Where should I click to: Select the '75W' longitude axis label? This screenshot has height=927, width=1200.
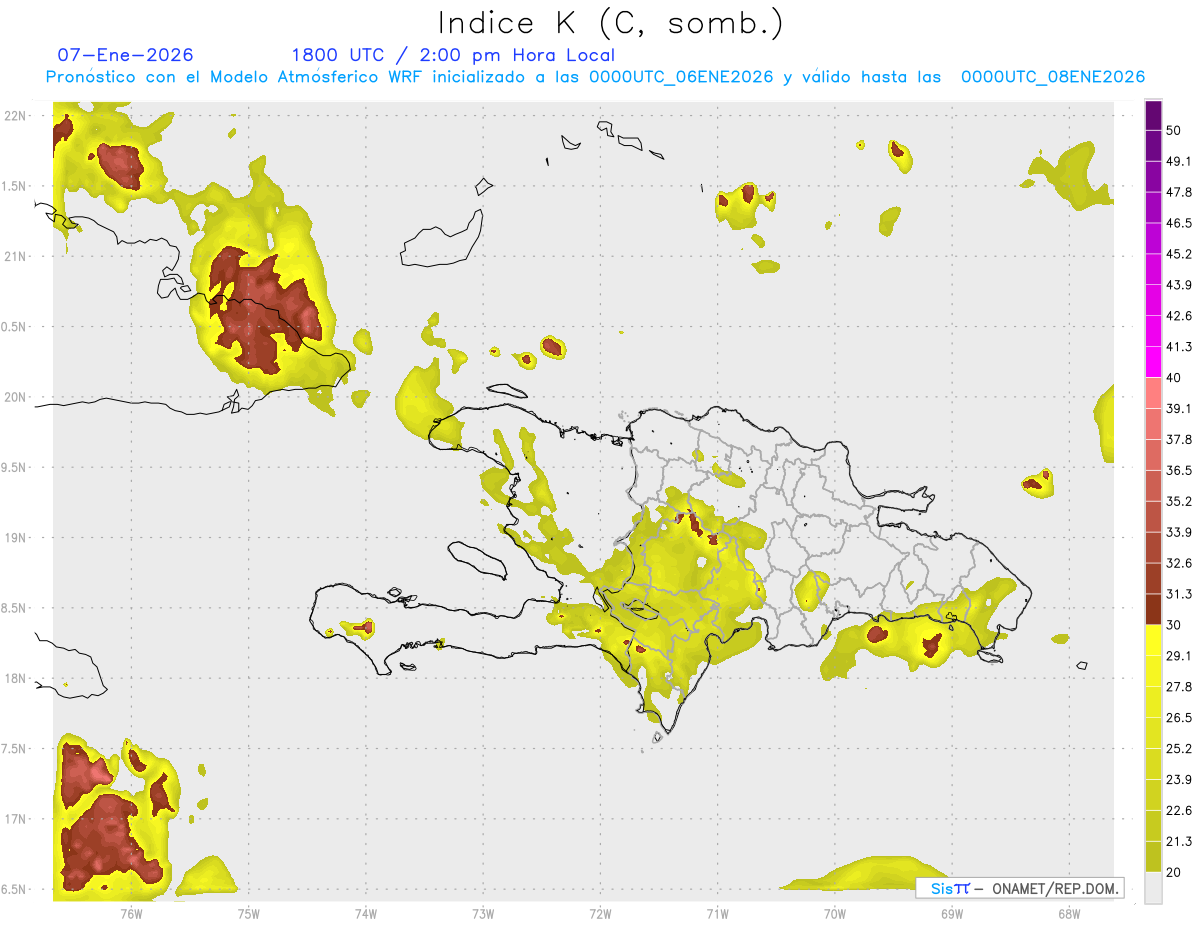pyautogui.click(x=249, y=914)
